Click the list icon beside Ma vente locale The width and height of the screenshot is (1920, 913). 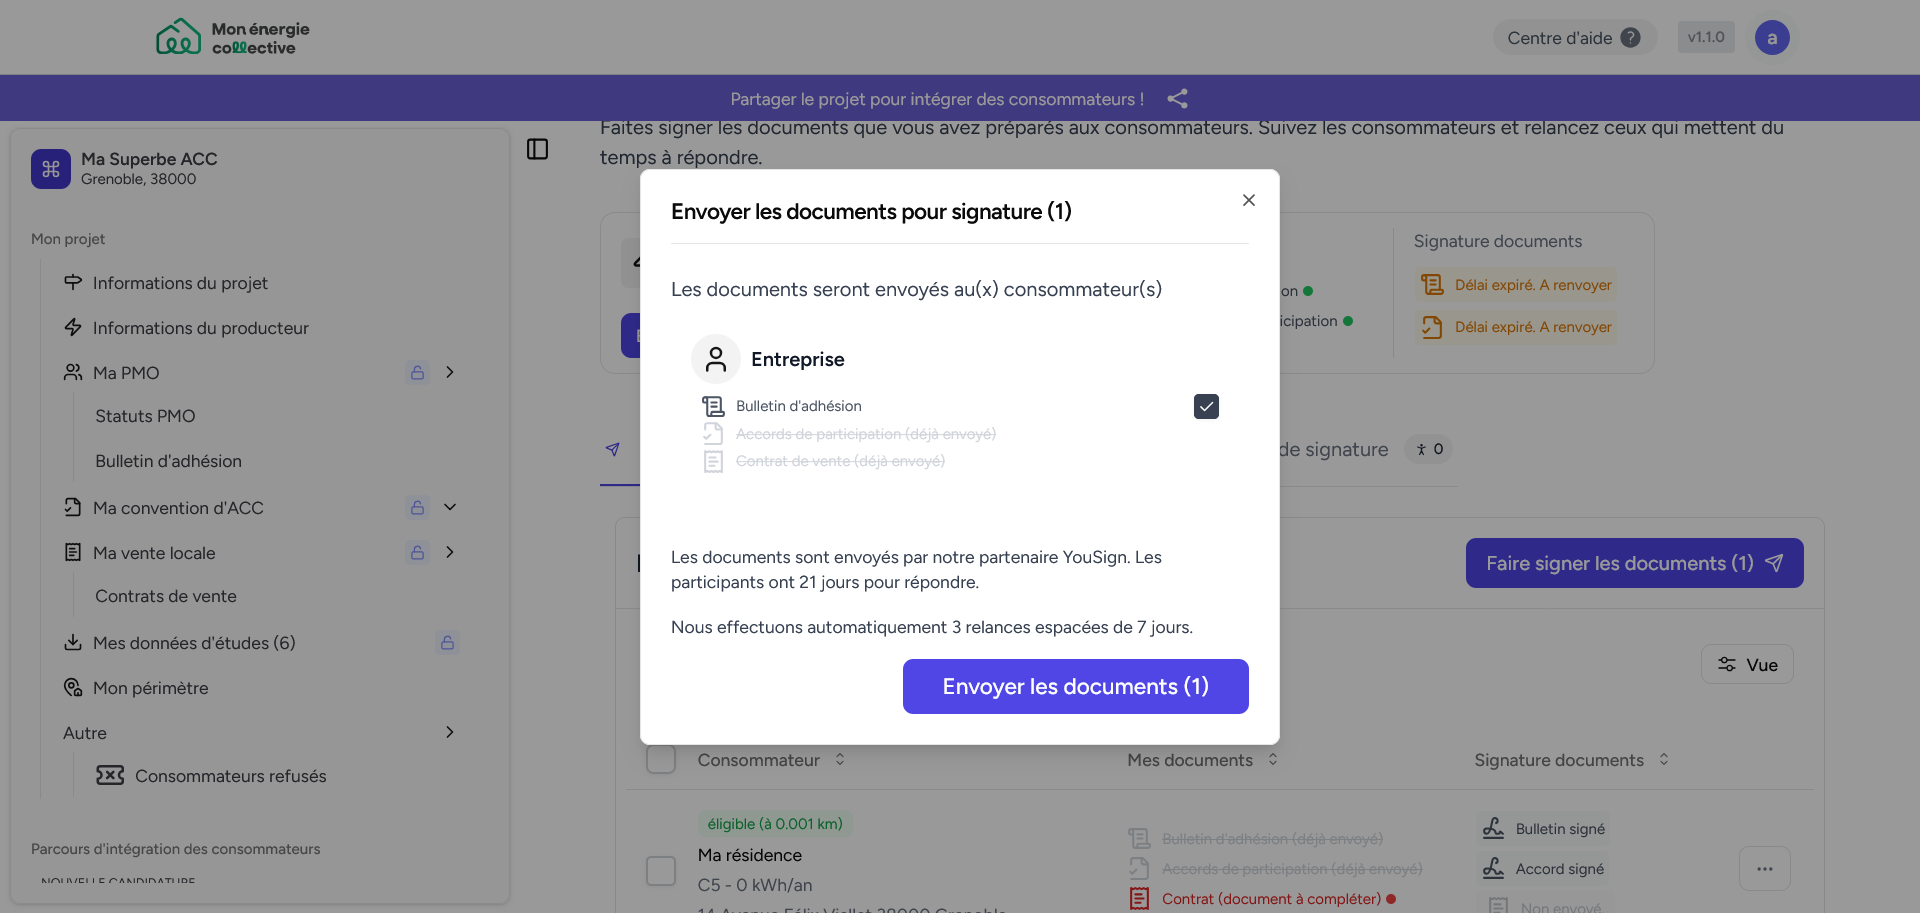(73, 552)
